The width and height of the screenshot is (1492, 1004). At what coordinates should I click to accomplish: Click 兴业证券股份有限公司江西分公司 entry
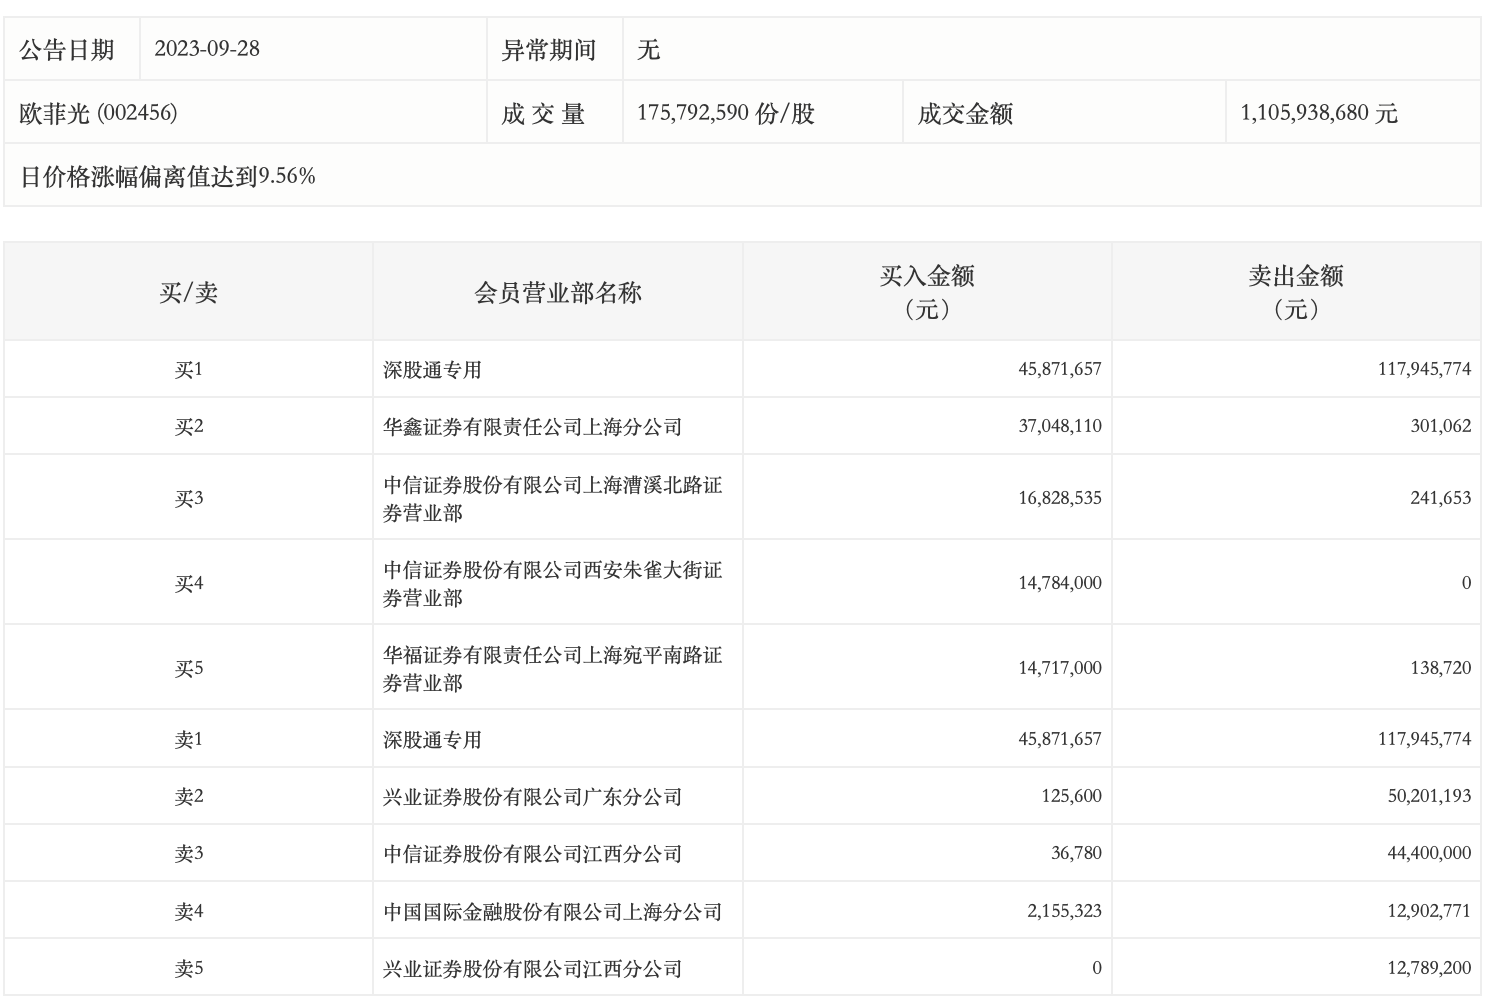[532, 969]
